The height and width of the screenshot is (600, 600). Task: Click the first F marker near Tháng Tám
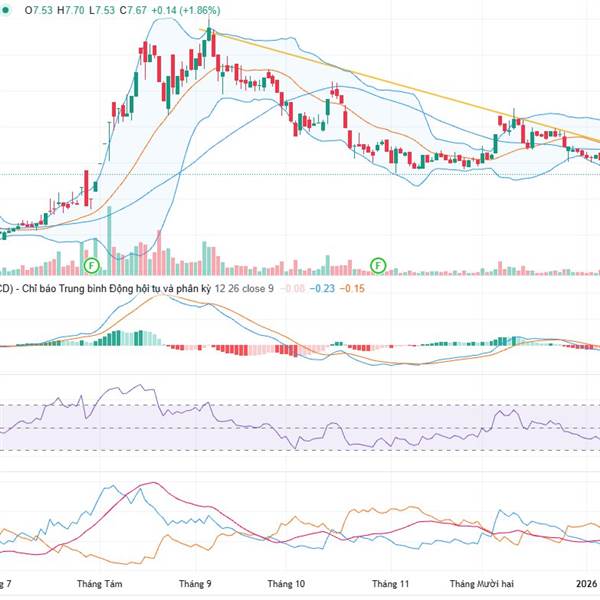(92, 265)
